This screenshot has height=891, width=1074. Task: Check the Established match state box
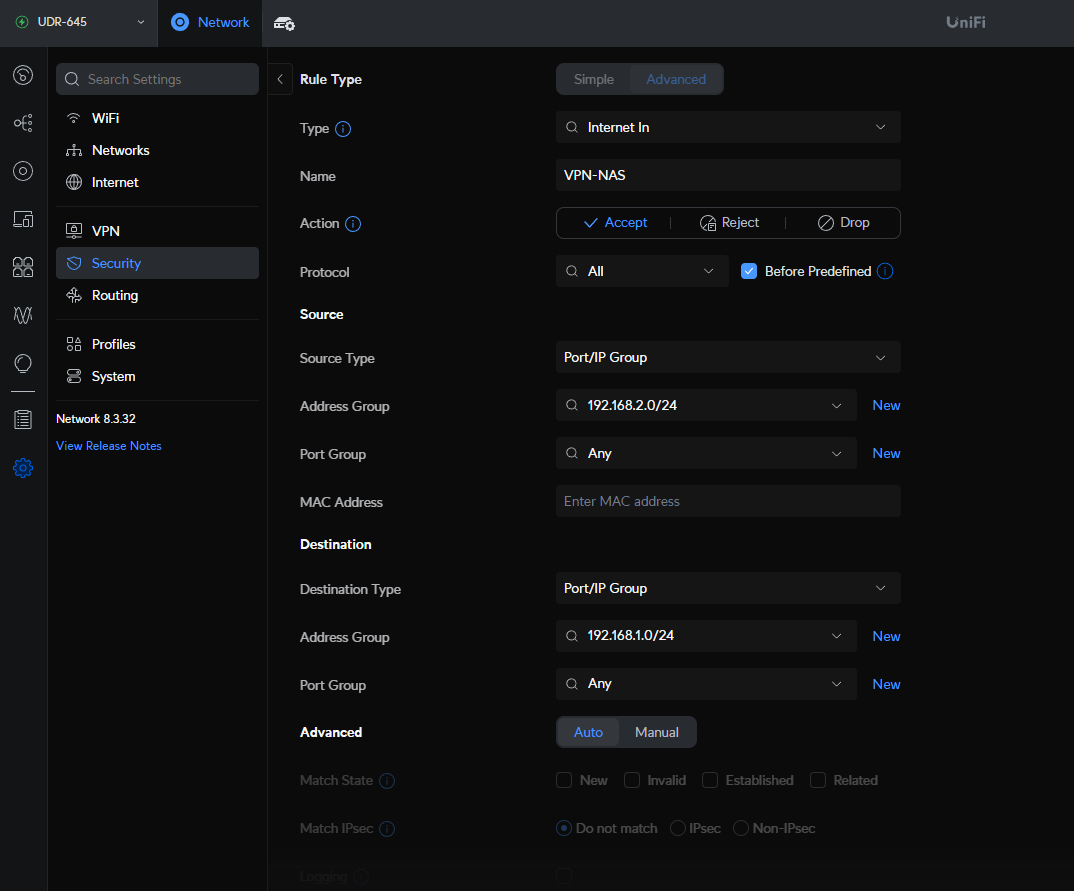(710, 780)
